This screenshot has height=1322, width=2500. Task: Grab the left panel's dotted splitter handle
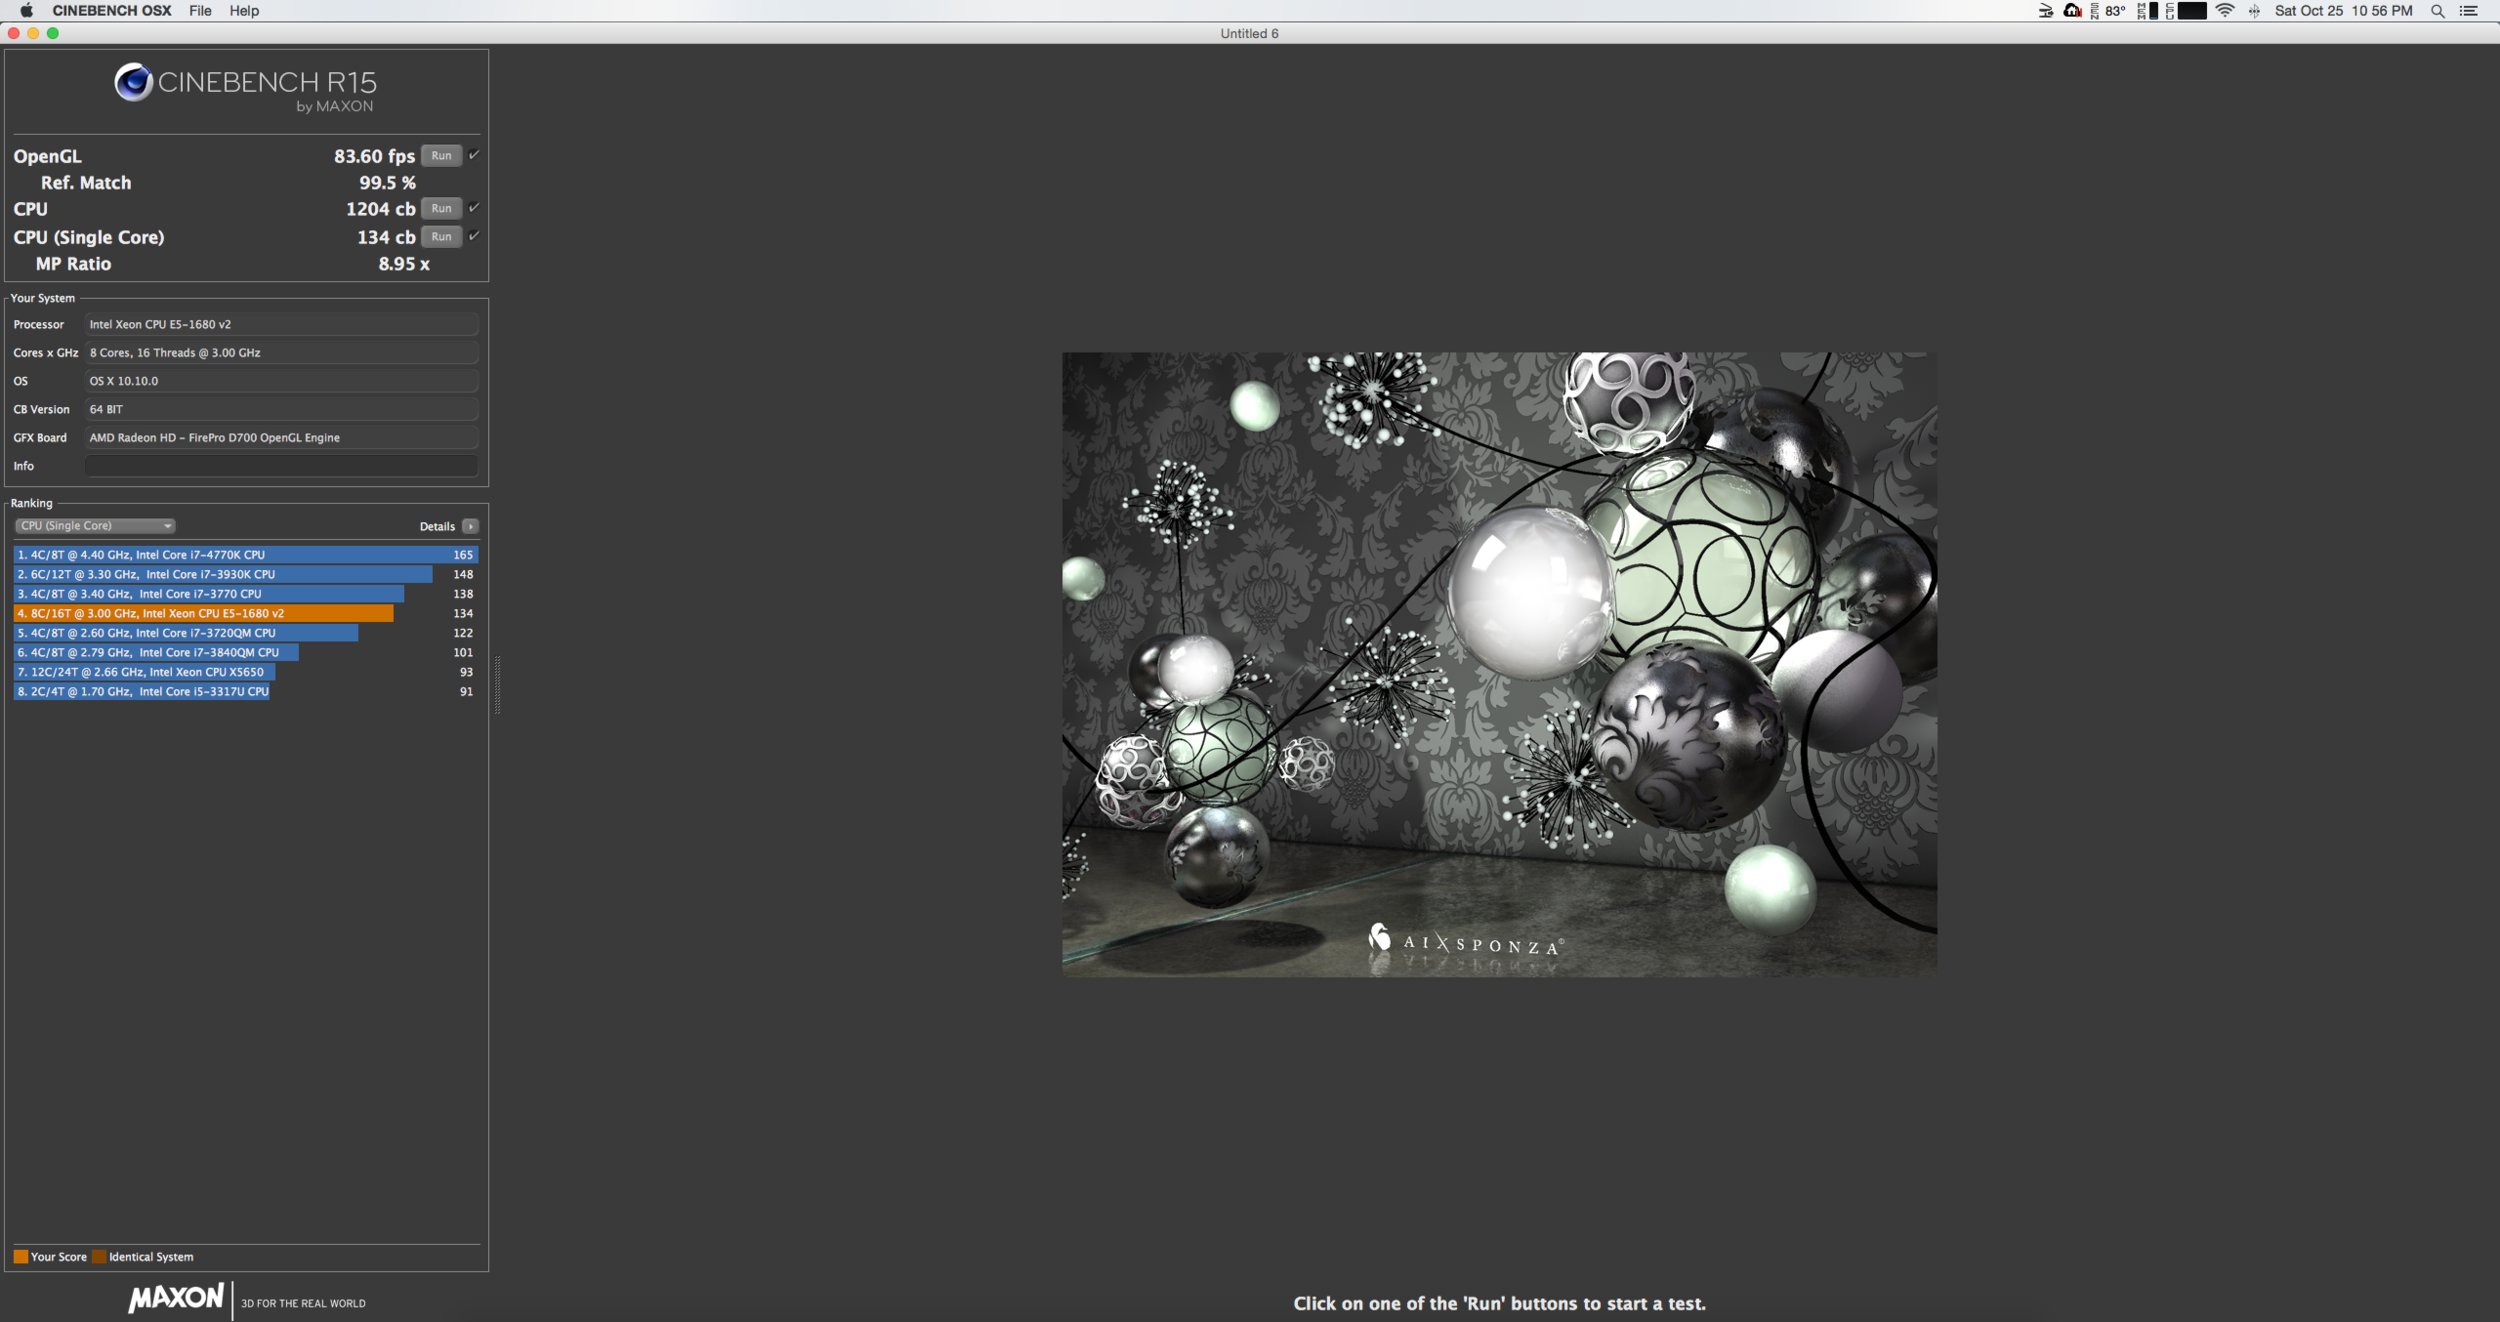click(x=497, y=685)
